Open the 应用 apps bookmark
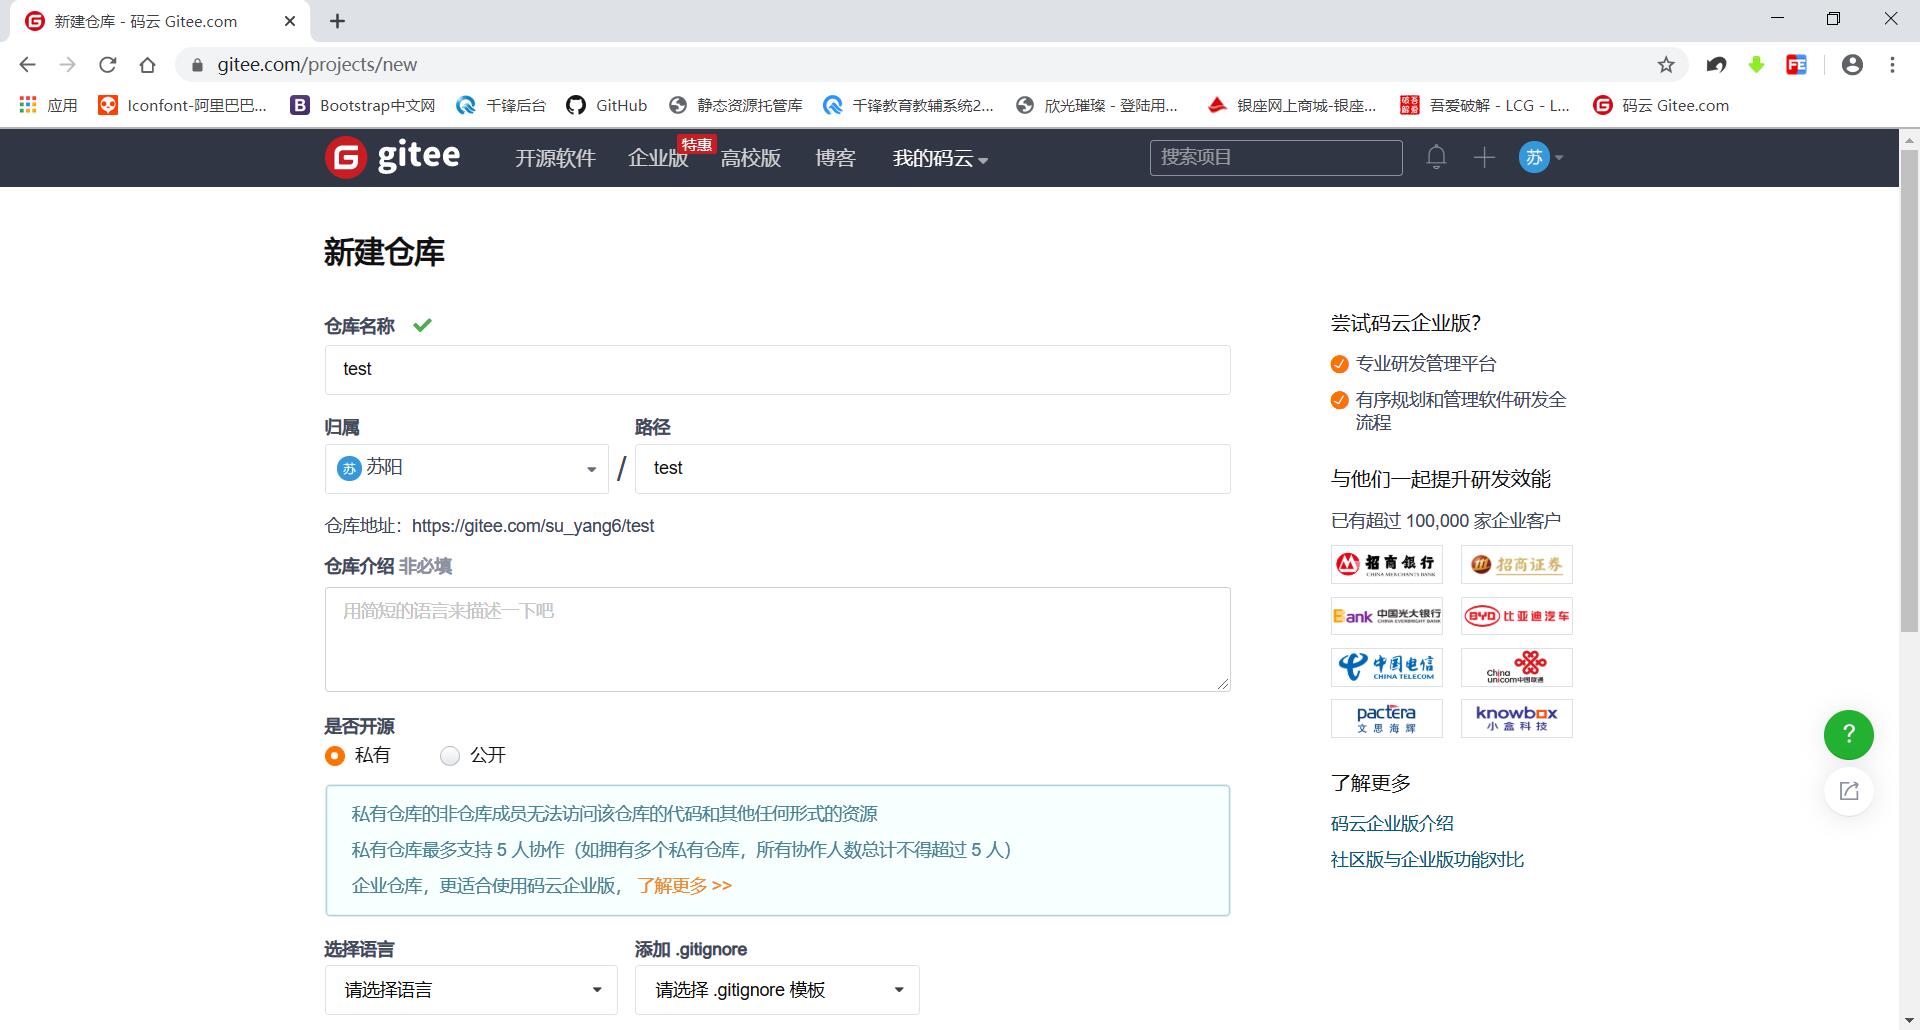Image resolution: width=1920 pixels, height=1030 pixels. point(47,105)
